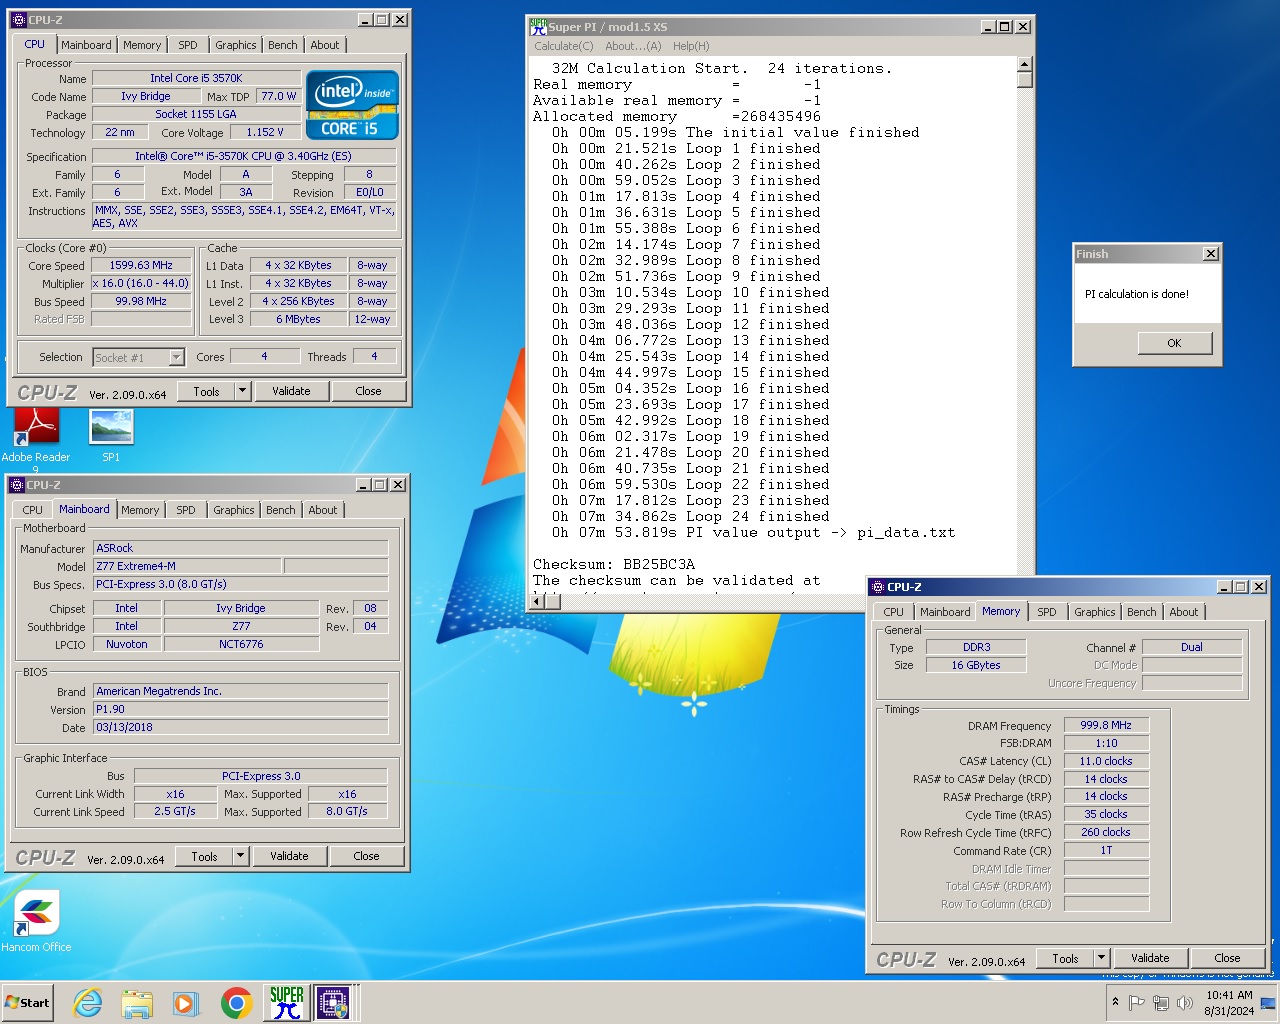Click CAS# Latency 11.0 clocks value
1280x1024 pixels.
pos(1106,761)
